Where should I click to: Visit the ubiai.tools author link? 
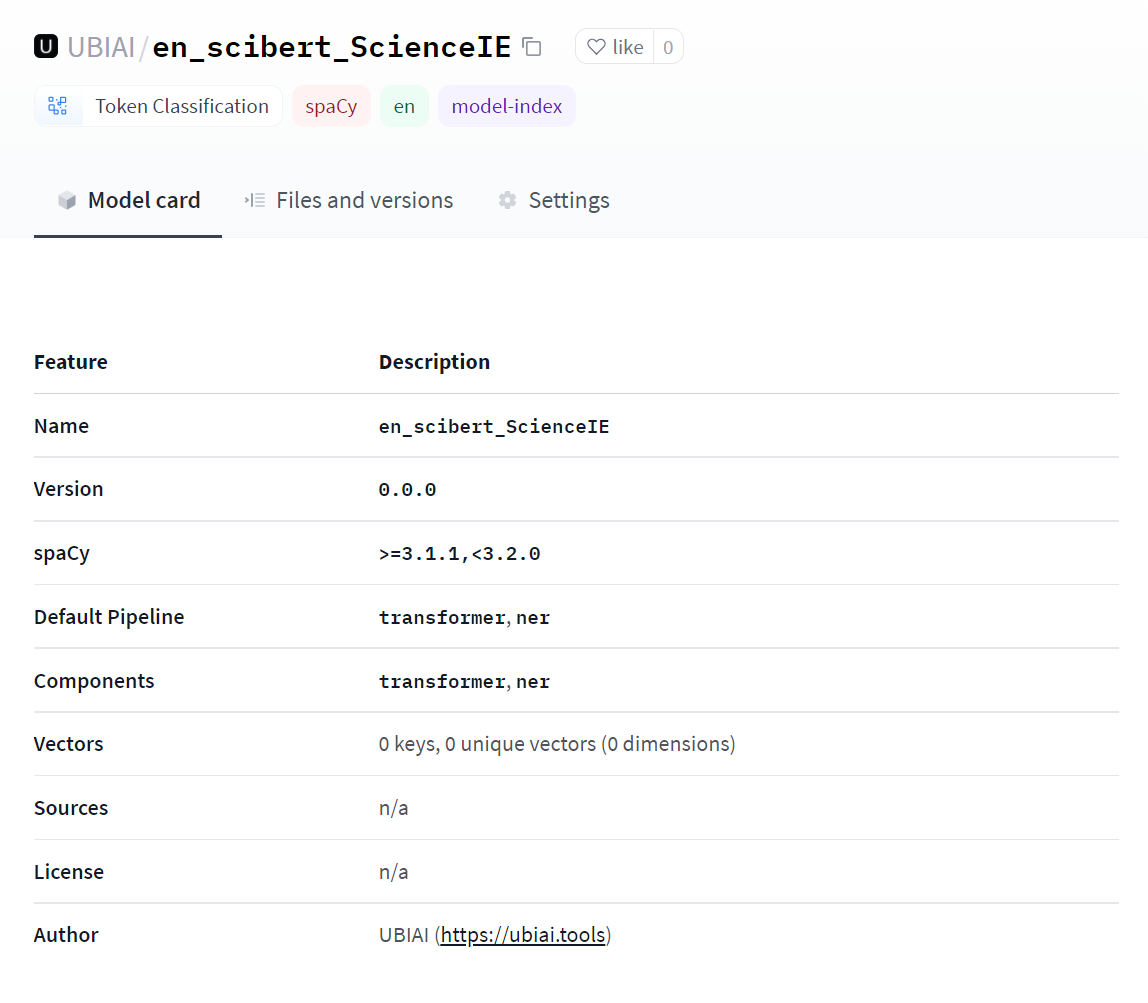coord(523,935)
